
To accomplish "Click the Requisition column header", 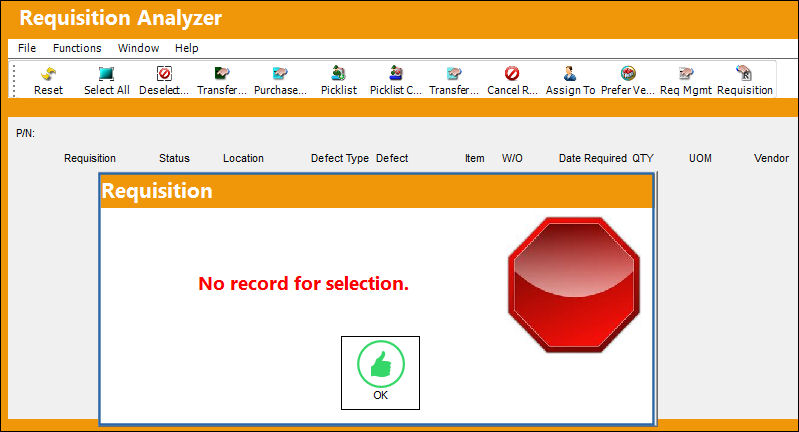I will click(x=90, y=158).
